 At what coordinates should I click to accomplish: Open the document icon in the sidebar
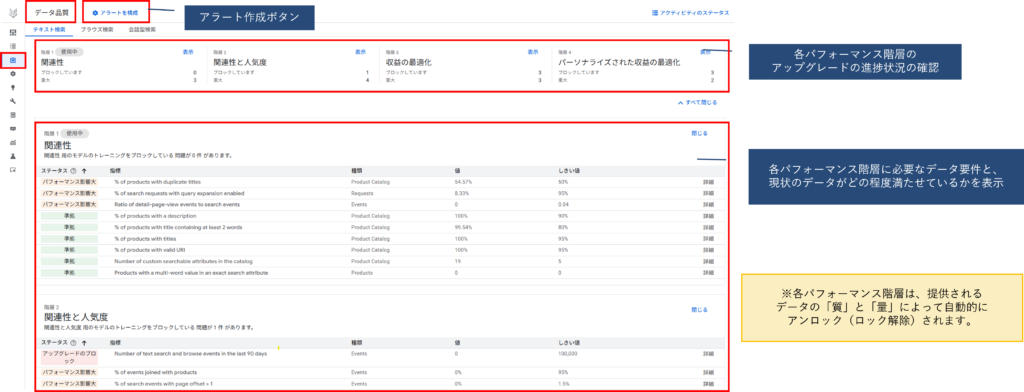pos(13,115)
